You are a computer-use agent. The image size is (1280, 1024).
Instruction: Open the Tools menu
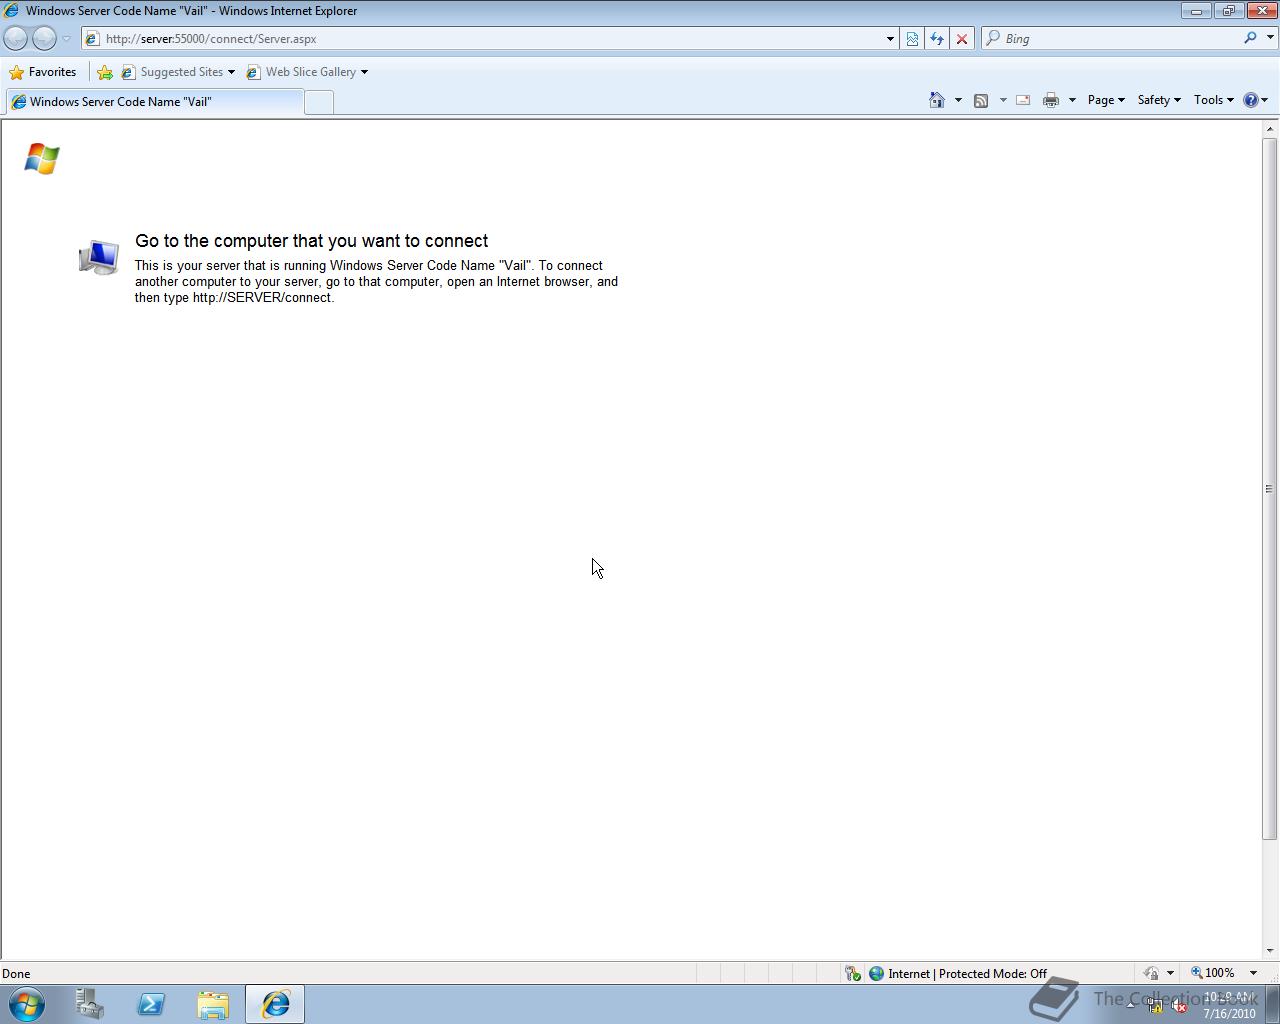click(1214, 100)
